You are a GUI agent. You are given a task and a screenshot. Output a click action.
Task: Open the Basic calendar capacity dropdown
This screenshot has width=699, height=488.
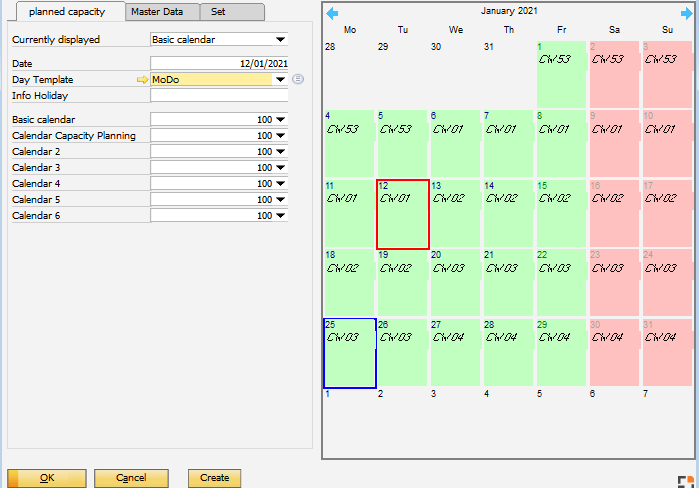pyautogui.click(x=281, y=120)
